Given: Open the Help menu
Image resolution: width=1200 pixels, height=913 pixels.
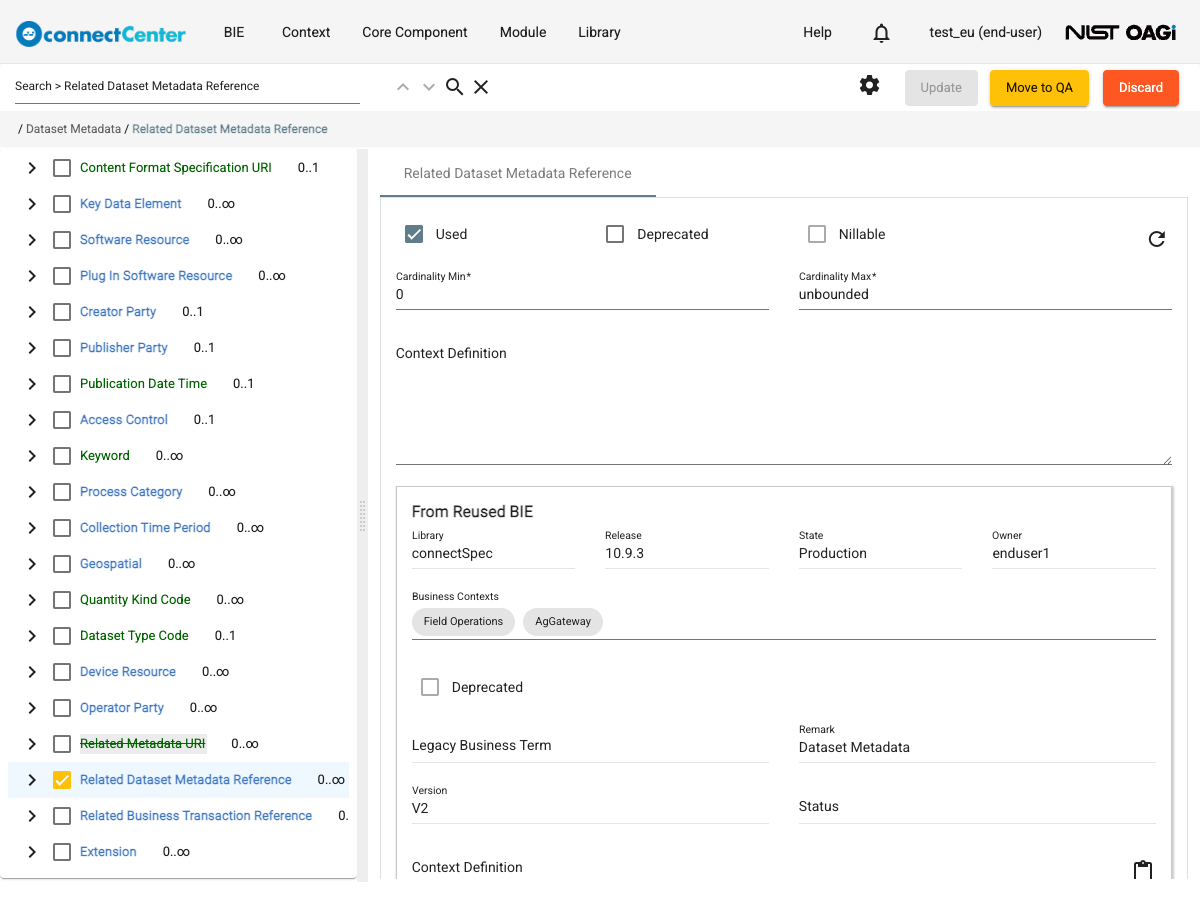Looking at the screenshot, I should point(817,32).
